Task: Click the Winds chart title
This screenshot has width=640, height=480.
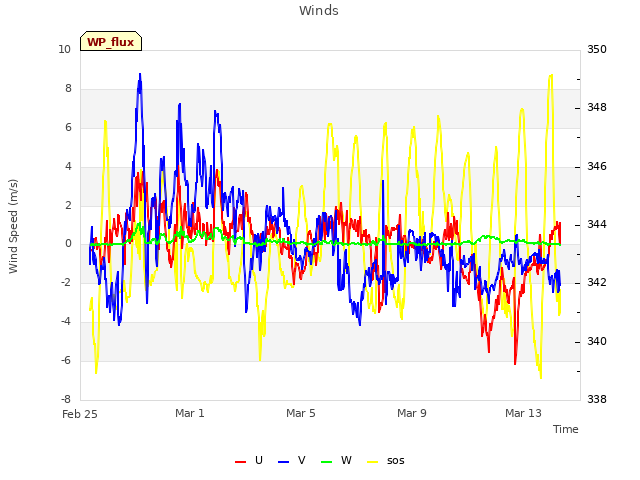Action: tap(319, 11)
